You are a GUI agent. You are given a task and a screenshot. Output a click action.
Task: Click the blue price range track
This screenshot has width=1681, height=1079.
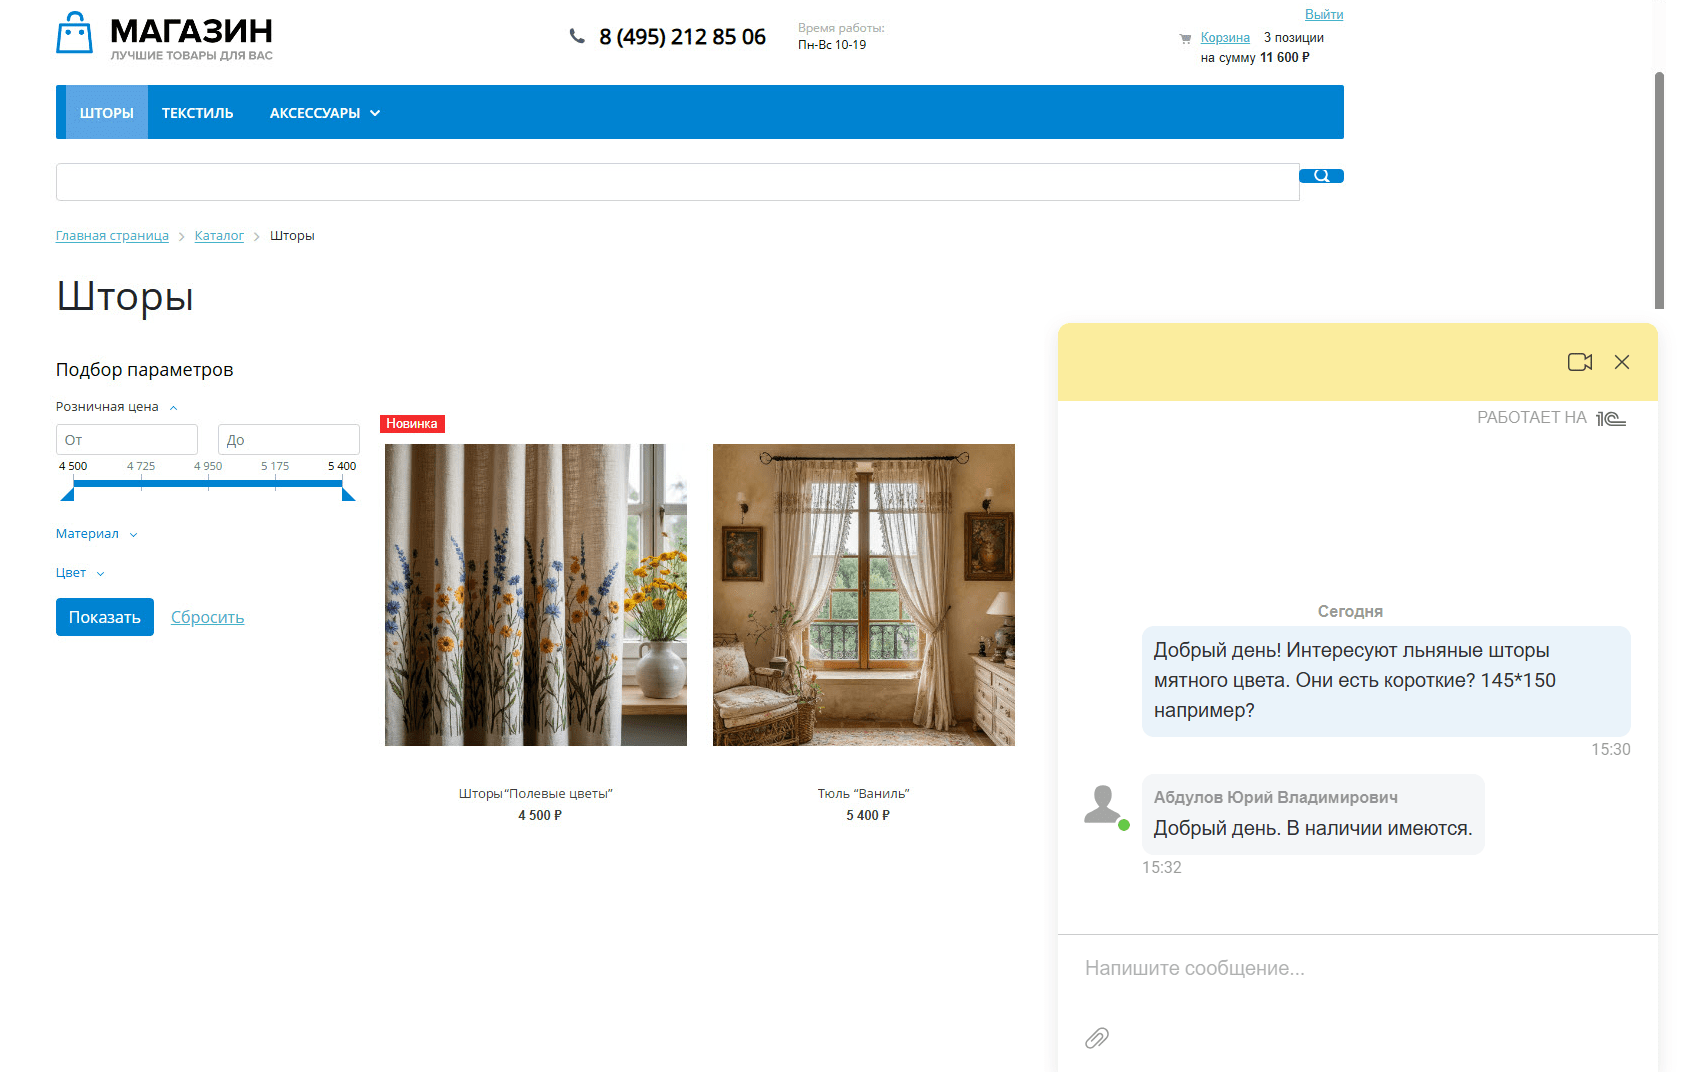tap(208, 484)
